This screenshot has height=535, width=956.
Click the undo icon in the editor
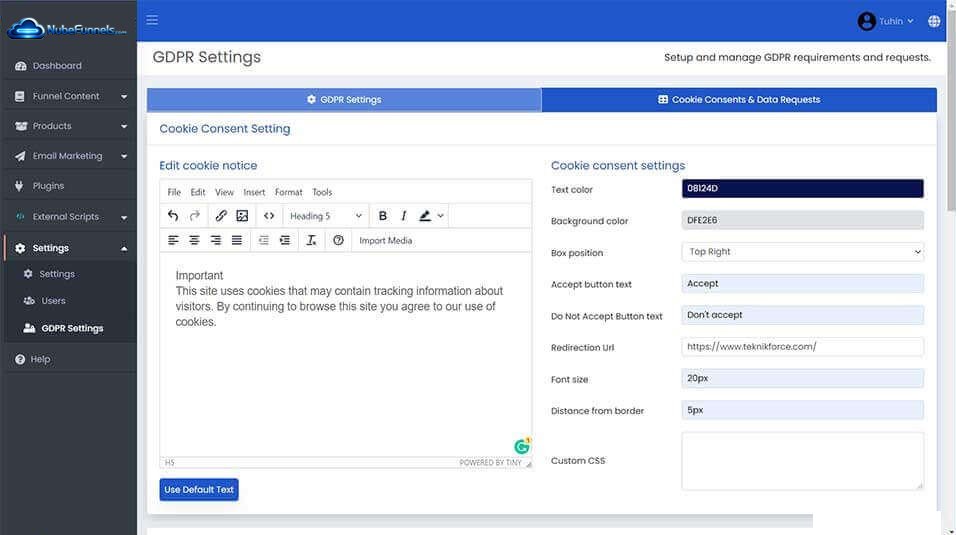[173, 216]
